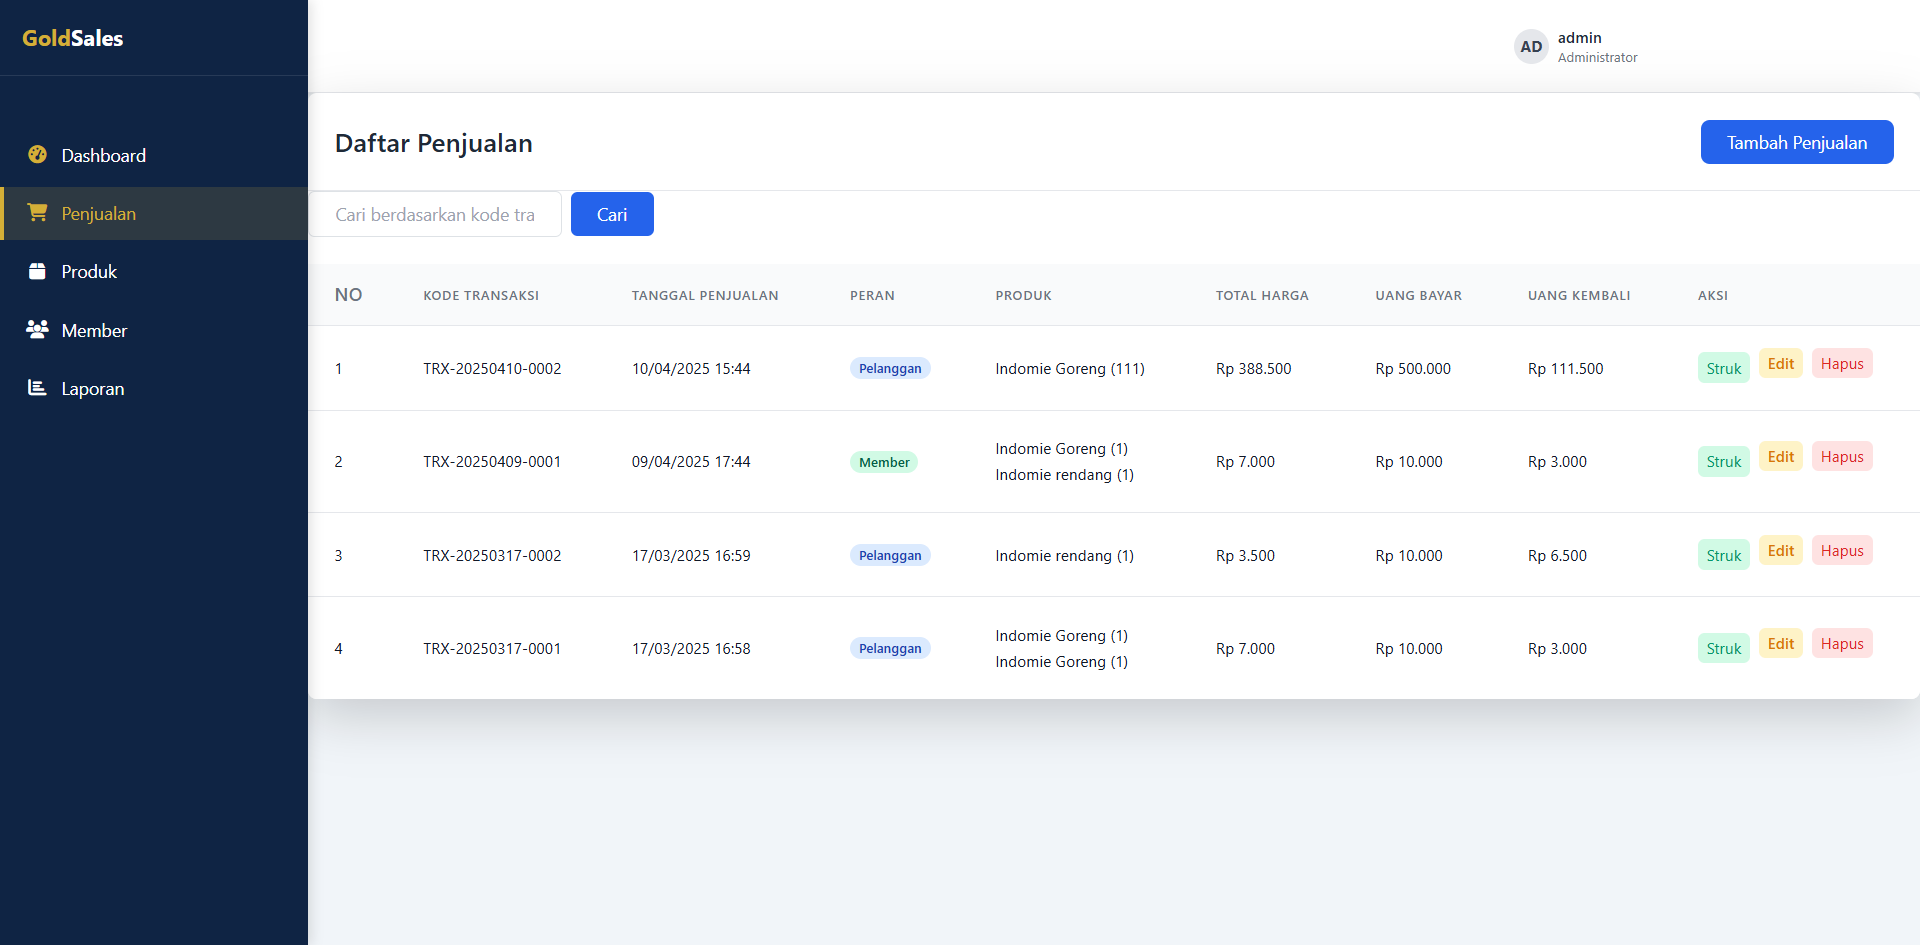Click the Produk box icon

(38, 271)
